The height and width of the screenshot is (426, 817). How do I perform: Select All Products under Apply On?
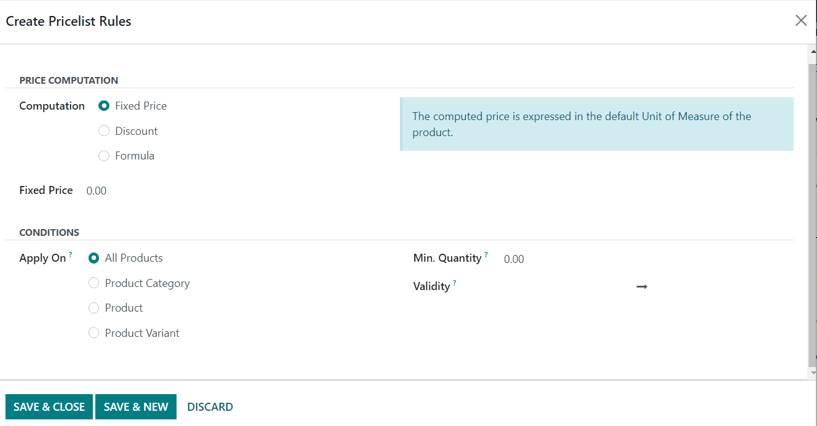point(94,258)
